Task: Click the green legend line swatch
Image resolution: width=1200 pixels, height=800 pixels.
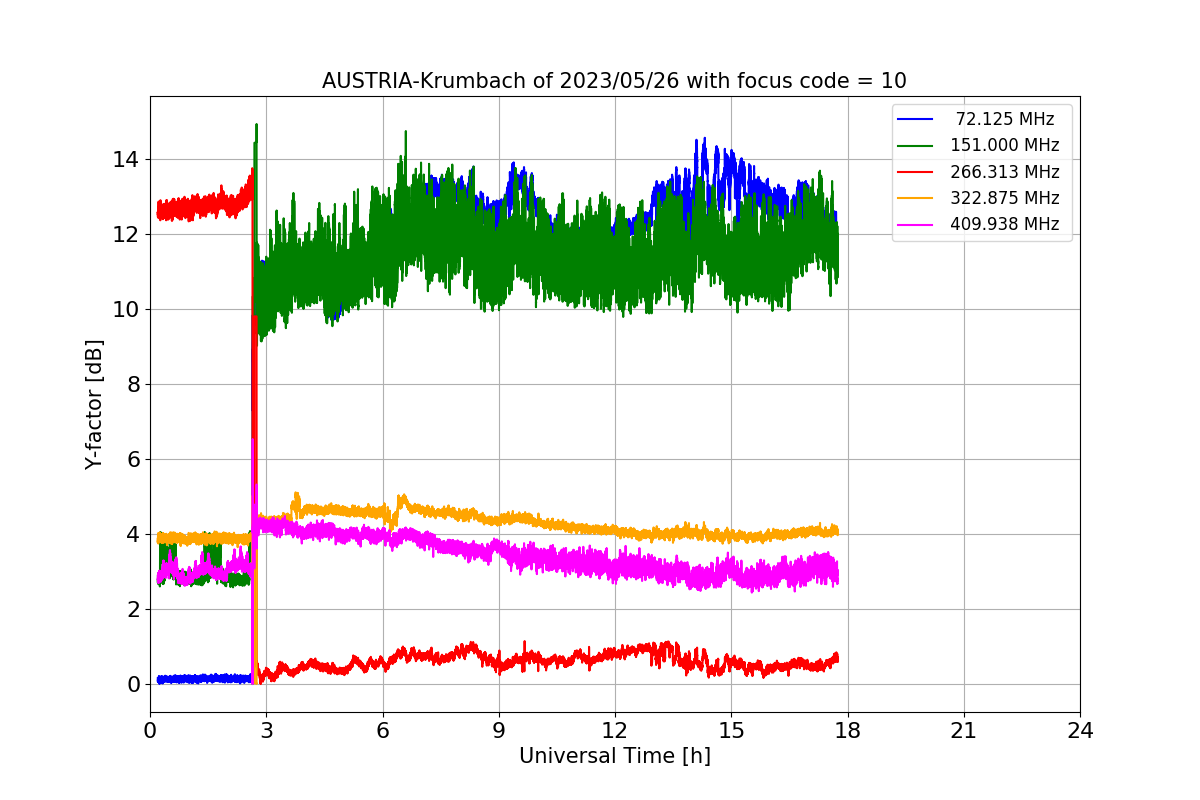Action: pyautogui.click(x=915, y=145)
